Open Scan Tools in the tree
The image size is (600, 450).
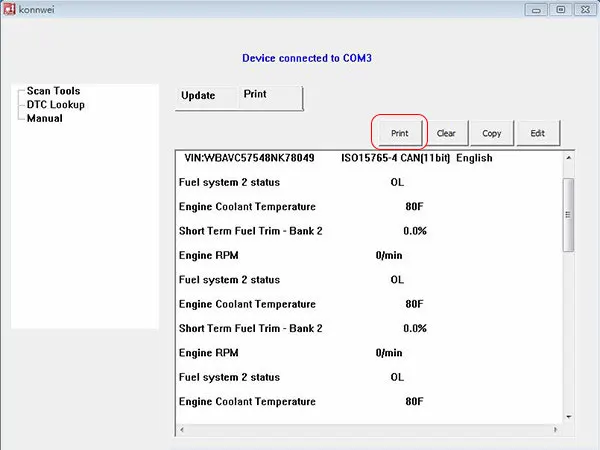[54, 91]
